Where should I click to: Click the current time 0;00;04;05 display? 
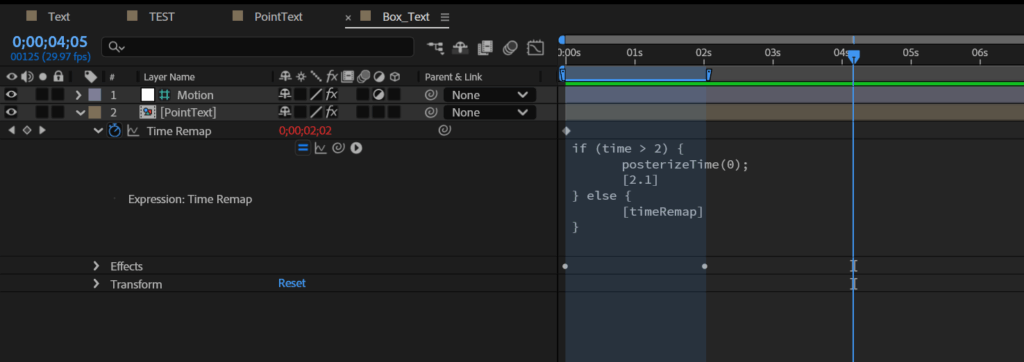pos(50,42)
